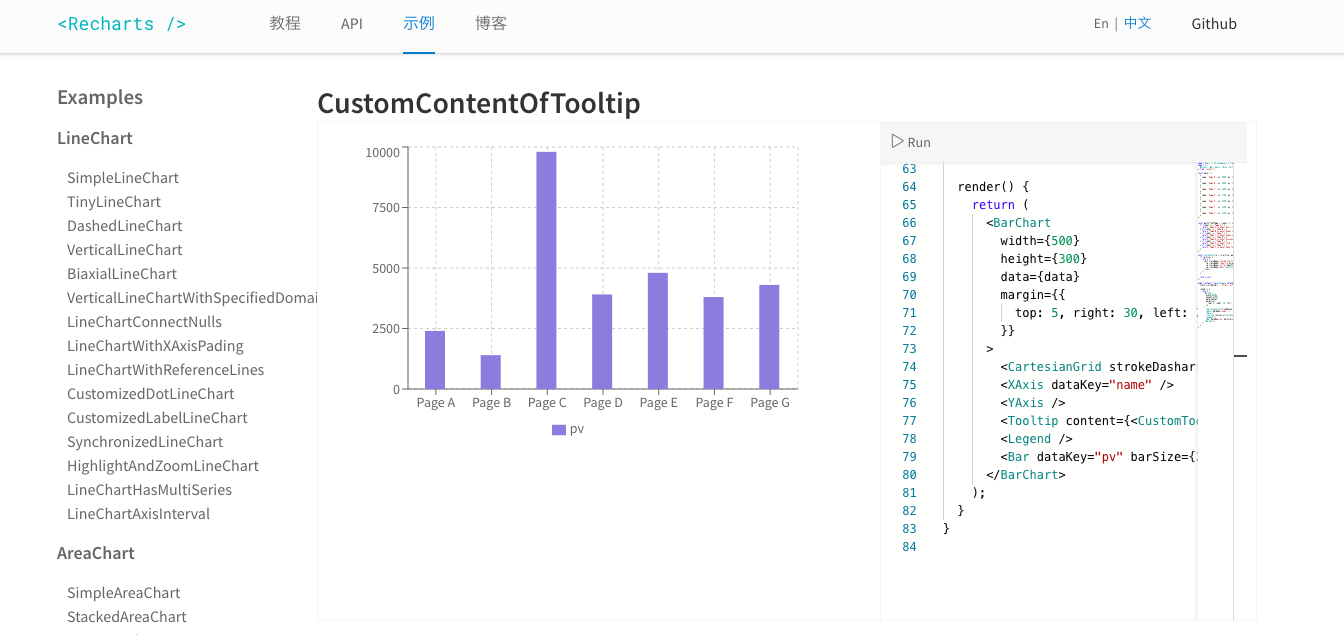The width and height of the screenshot is (1344, 635).
Task: Open CustomizedLabelLineChart example
Action: coord(157,418)
